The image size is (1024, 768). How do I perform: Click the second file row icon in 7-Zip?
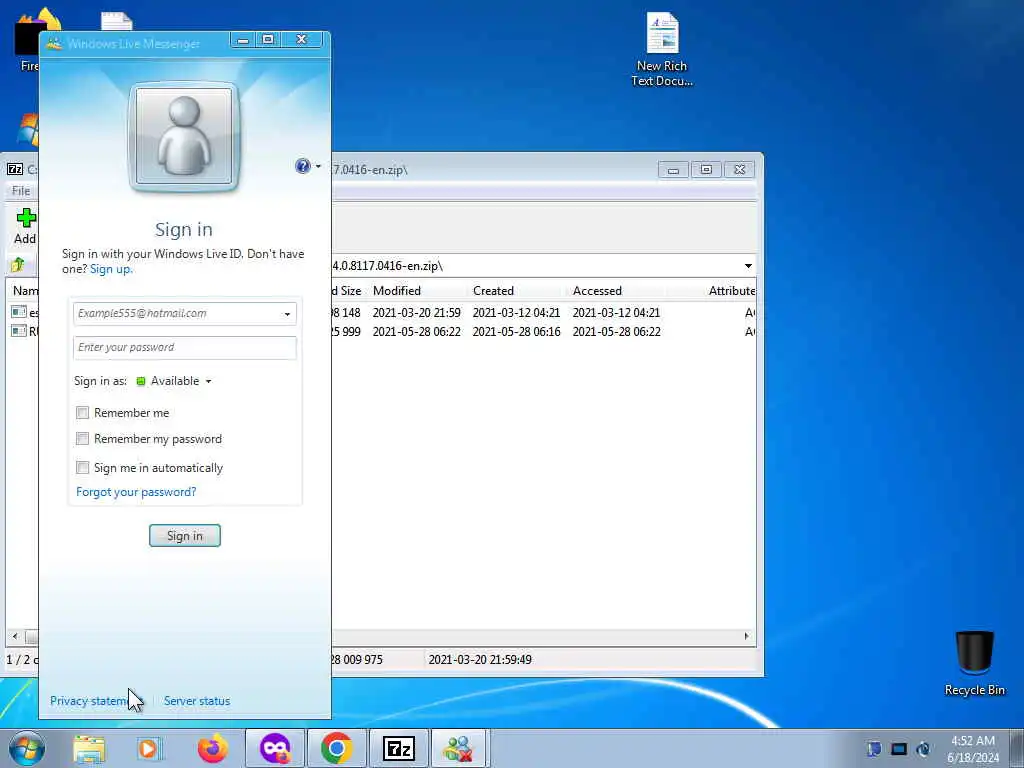pyautogui.click(x=19, y=331)
